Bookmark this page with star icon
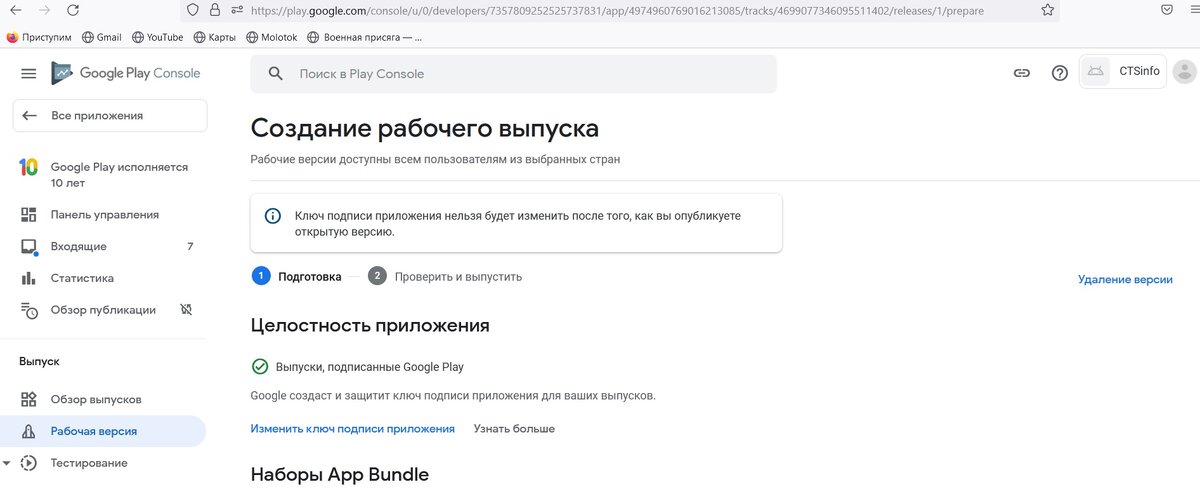 pyautogui.click(x=1047, y=10)
